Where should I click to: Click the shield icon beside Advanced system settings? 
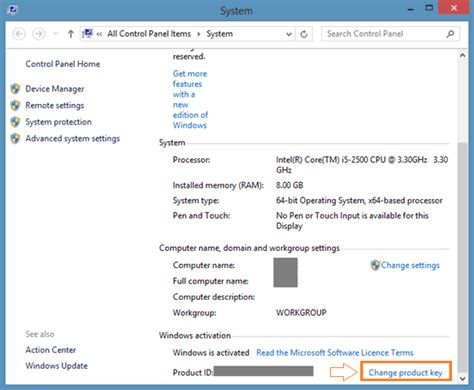(x=15, y=138)
